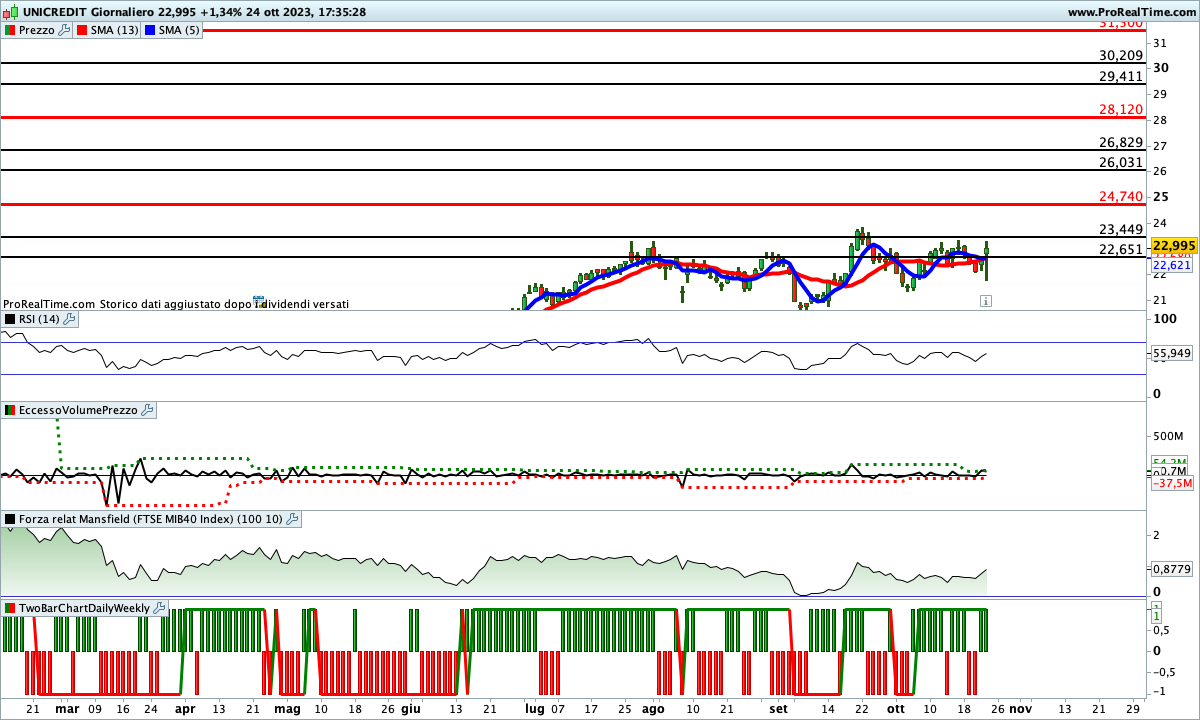This screenshot has height=720, width=1200.
Task: Click the 500M label on the volume axis
Action: 1168,436
